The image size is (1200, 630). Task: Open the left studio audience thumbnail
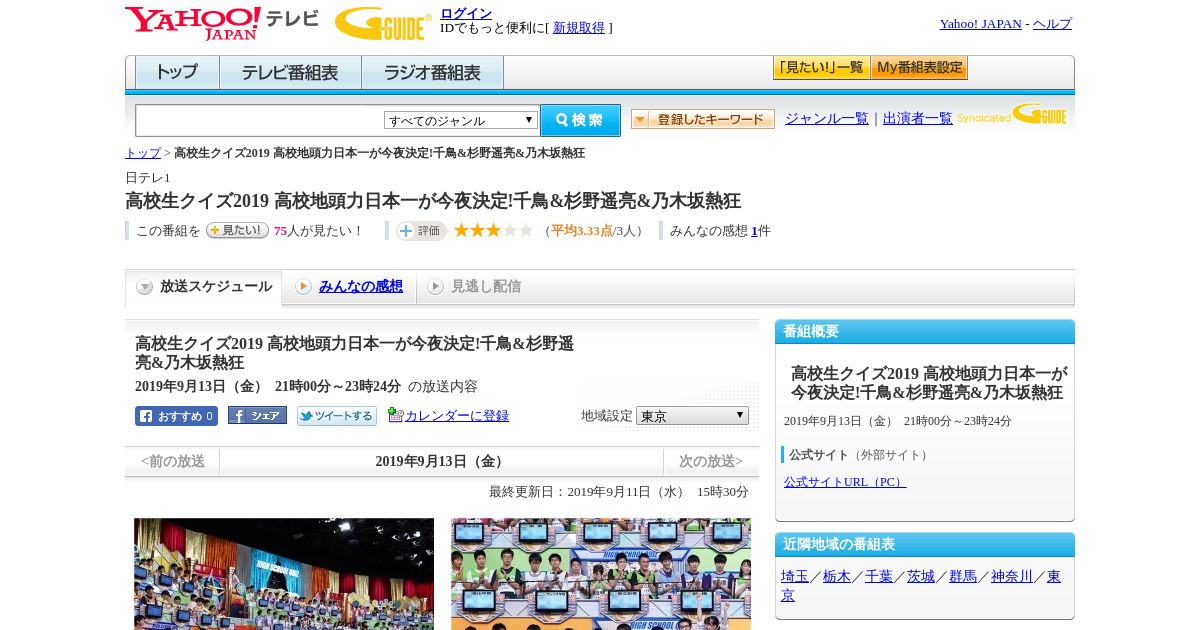pos(284,574)
